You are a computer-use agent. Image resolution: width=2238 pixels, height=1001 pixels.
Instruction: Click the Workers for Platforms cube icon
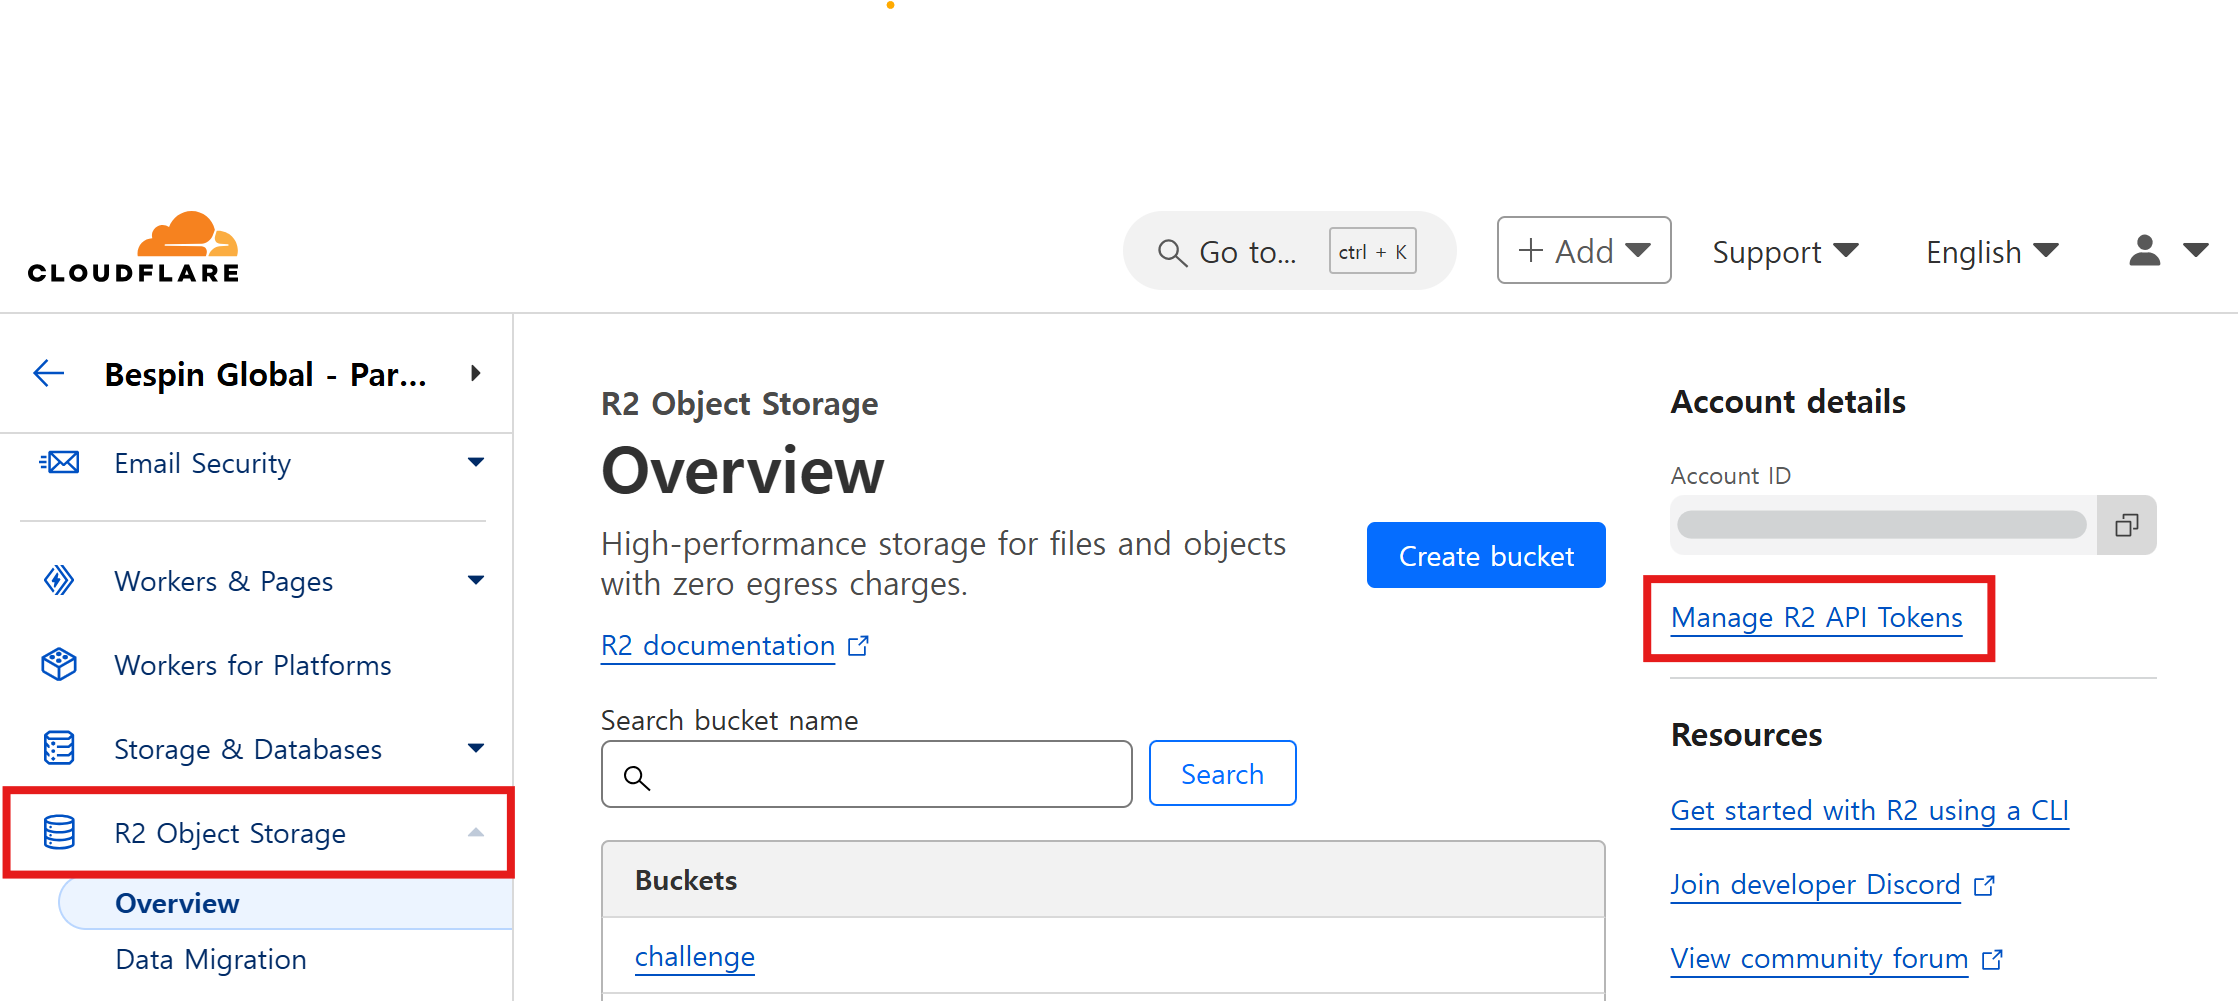(59, 665)
